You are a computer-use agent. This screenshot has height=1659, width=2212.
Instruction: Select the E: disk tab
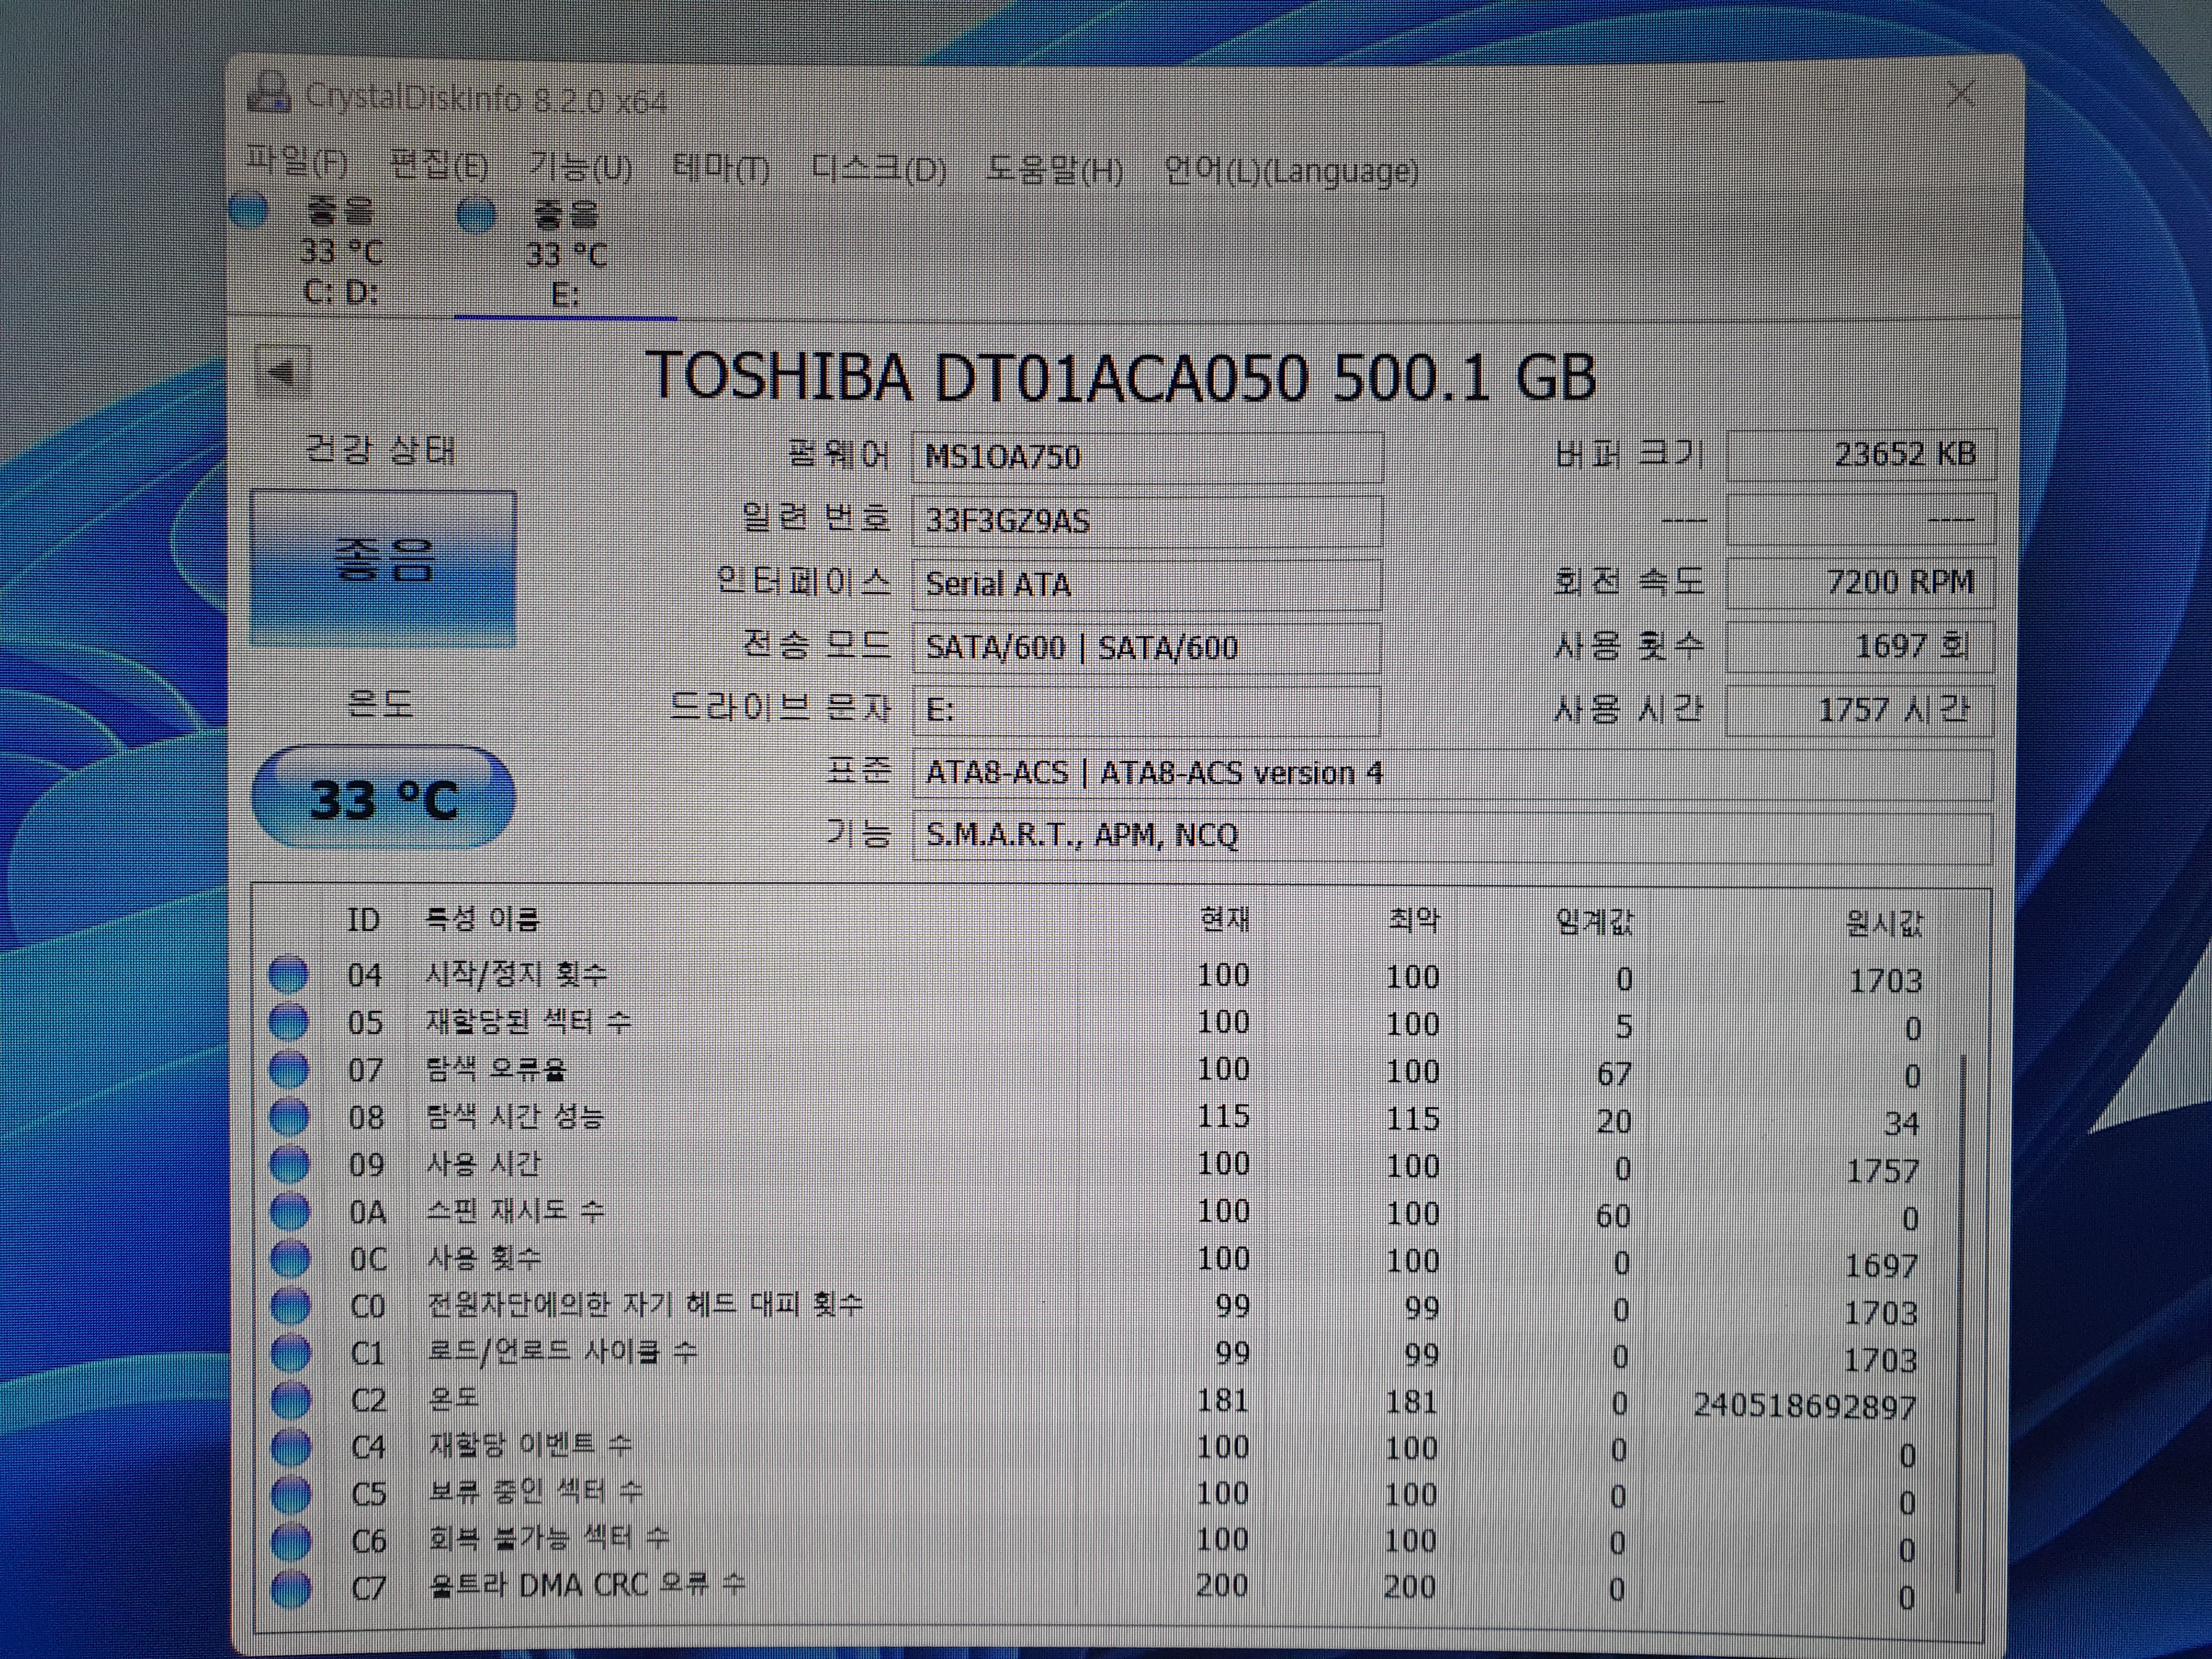(566, 255)
